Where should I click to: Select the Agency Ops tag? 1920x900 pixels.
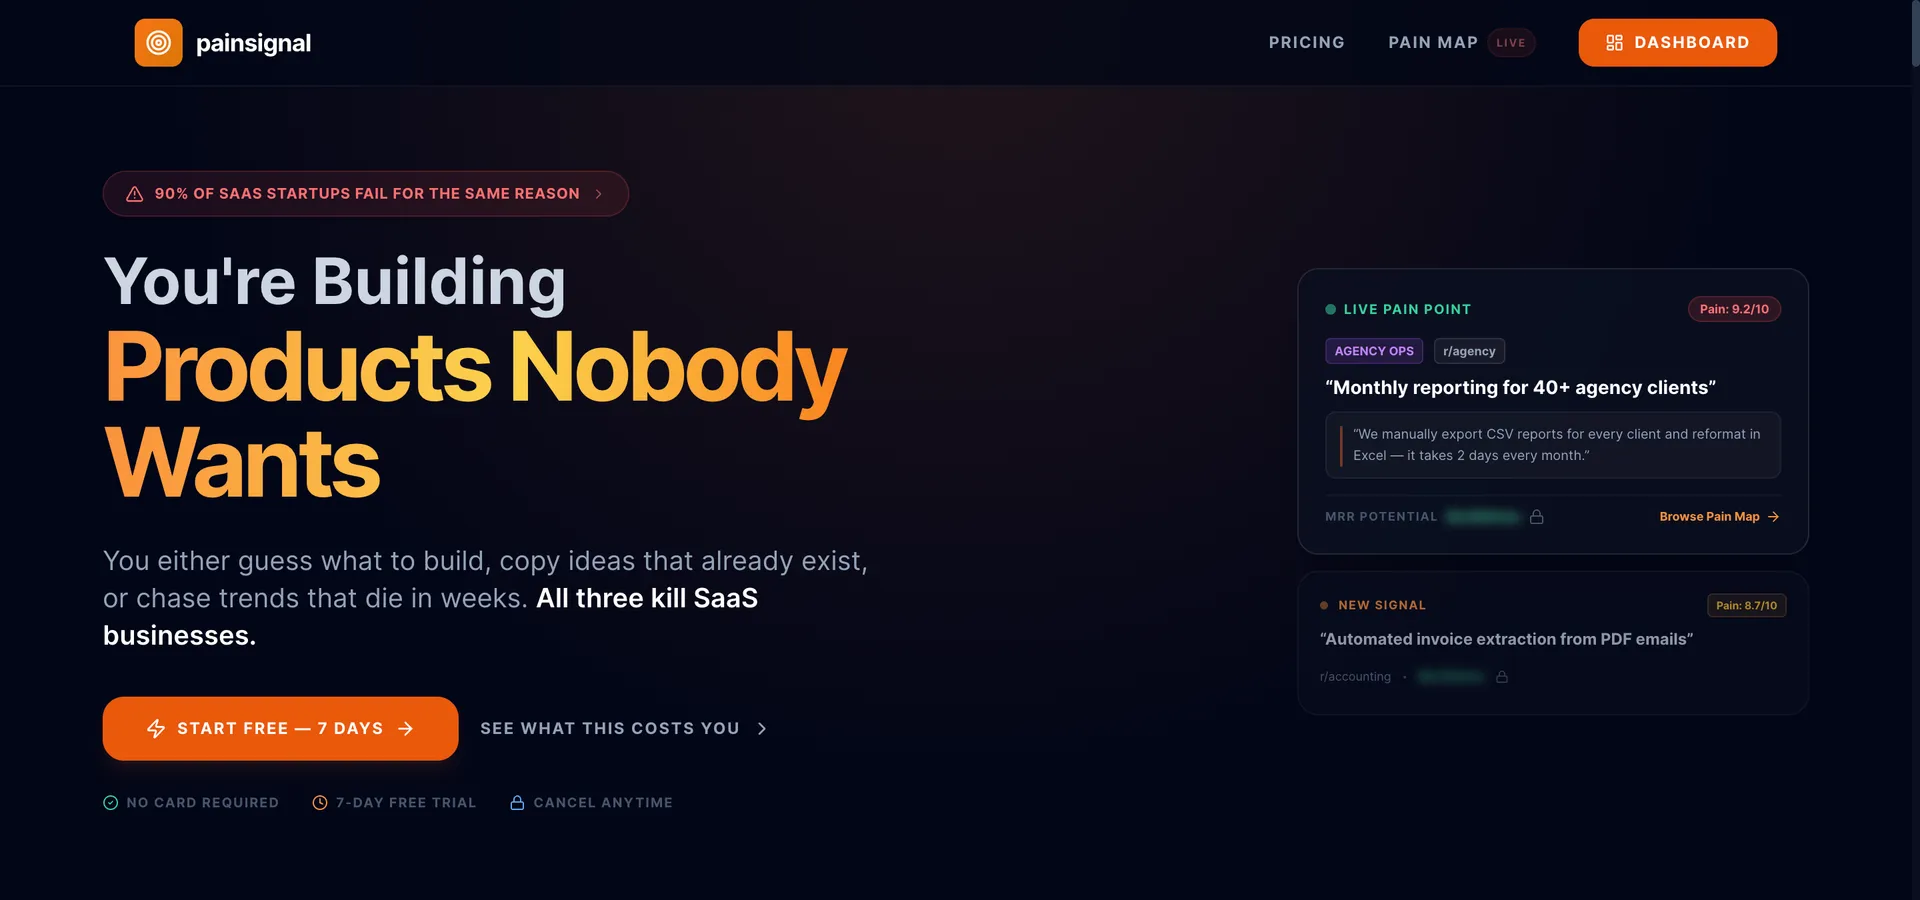(1374, 351)
